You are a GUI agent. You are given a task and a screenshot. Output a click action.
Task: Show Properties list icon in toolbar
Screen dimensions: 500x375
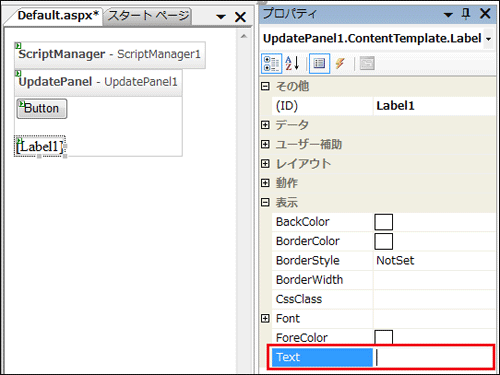[319, 63]
